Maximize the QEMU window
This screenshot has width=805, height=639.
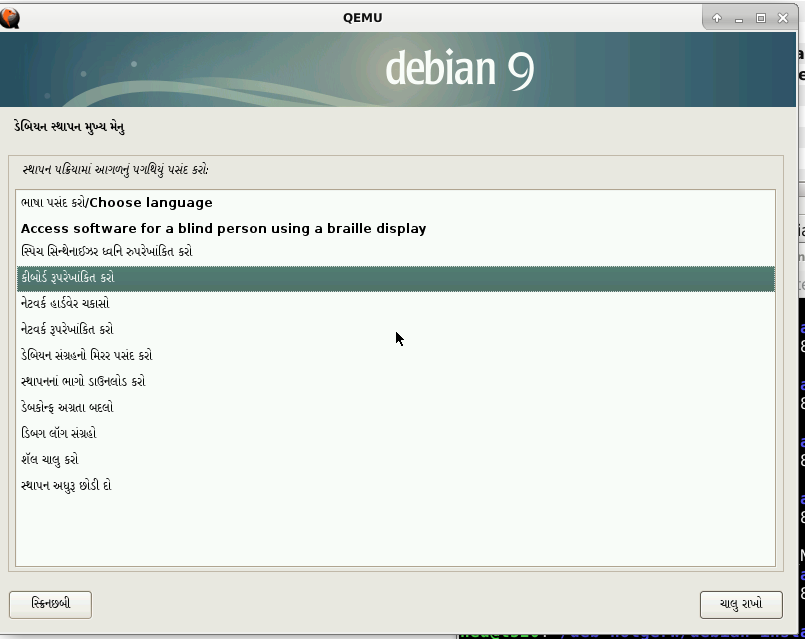761,18
